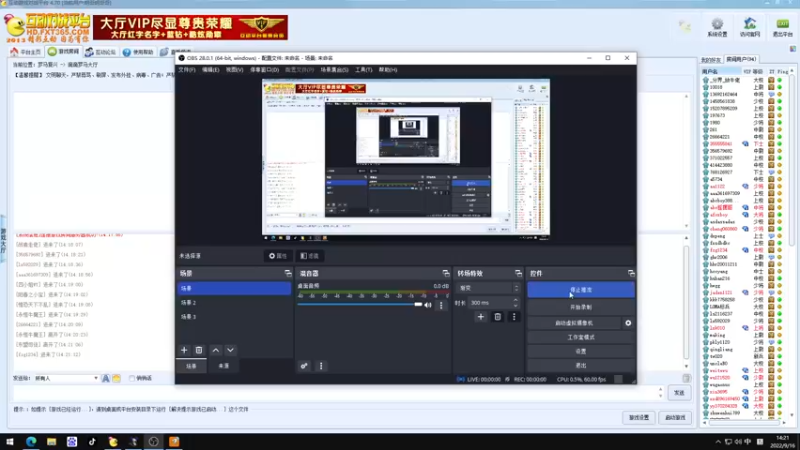Open Windows Start menu

click(10, 442)
